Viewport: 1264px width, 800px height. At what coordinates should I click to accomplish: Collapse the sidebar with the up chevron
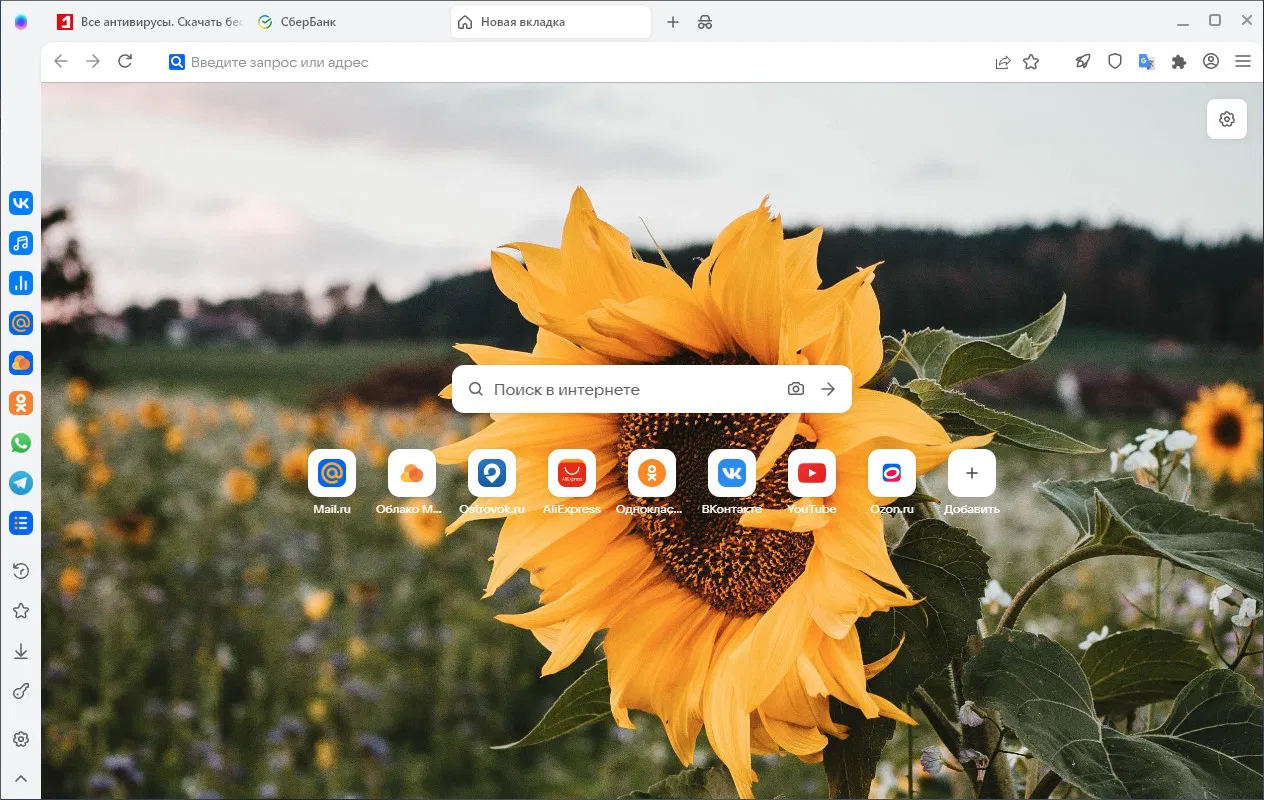(20, 778)
